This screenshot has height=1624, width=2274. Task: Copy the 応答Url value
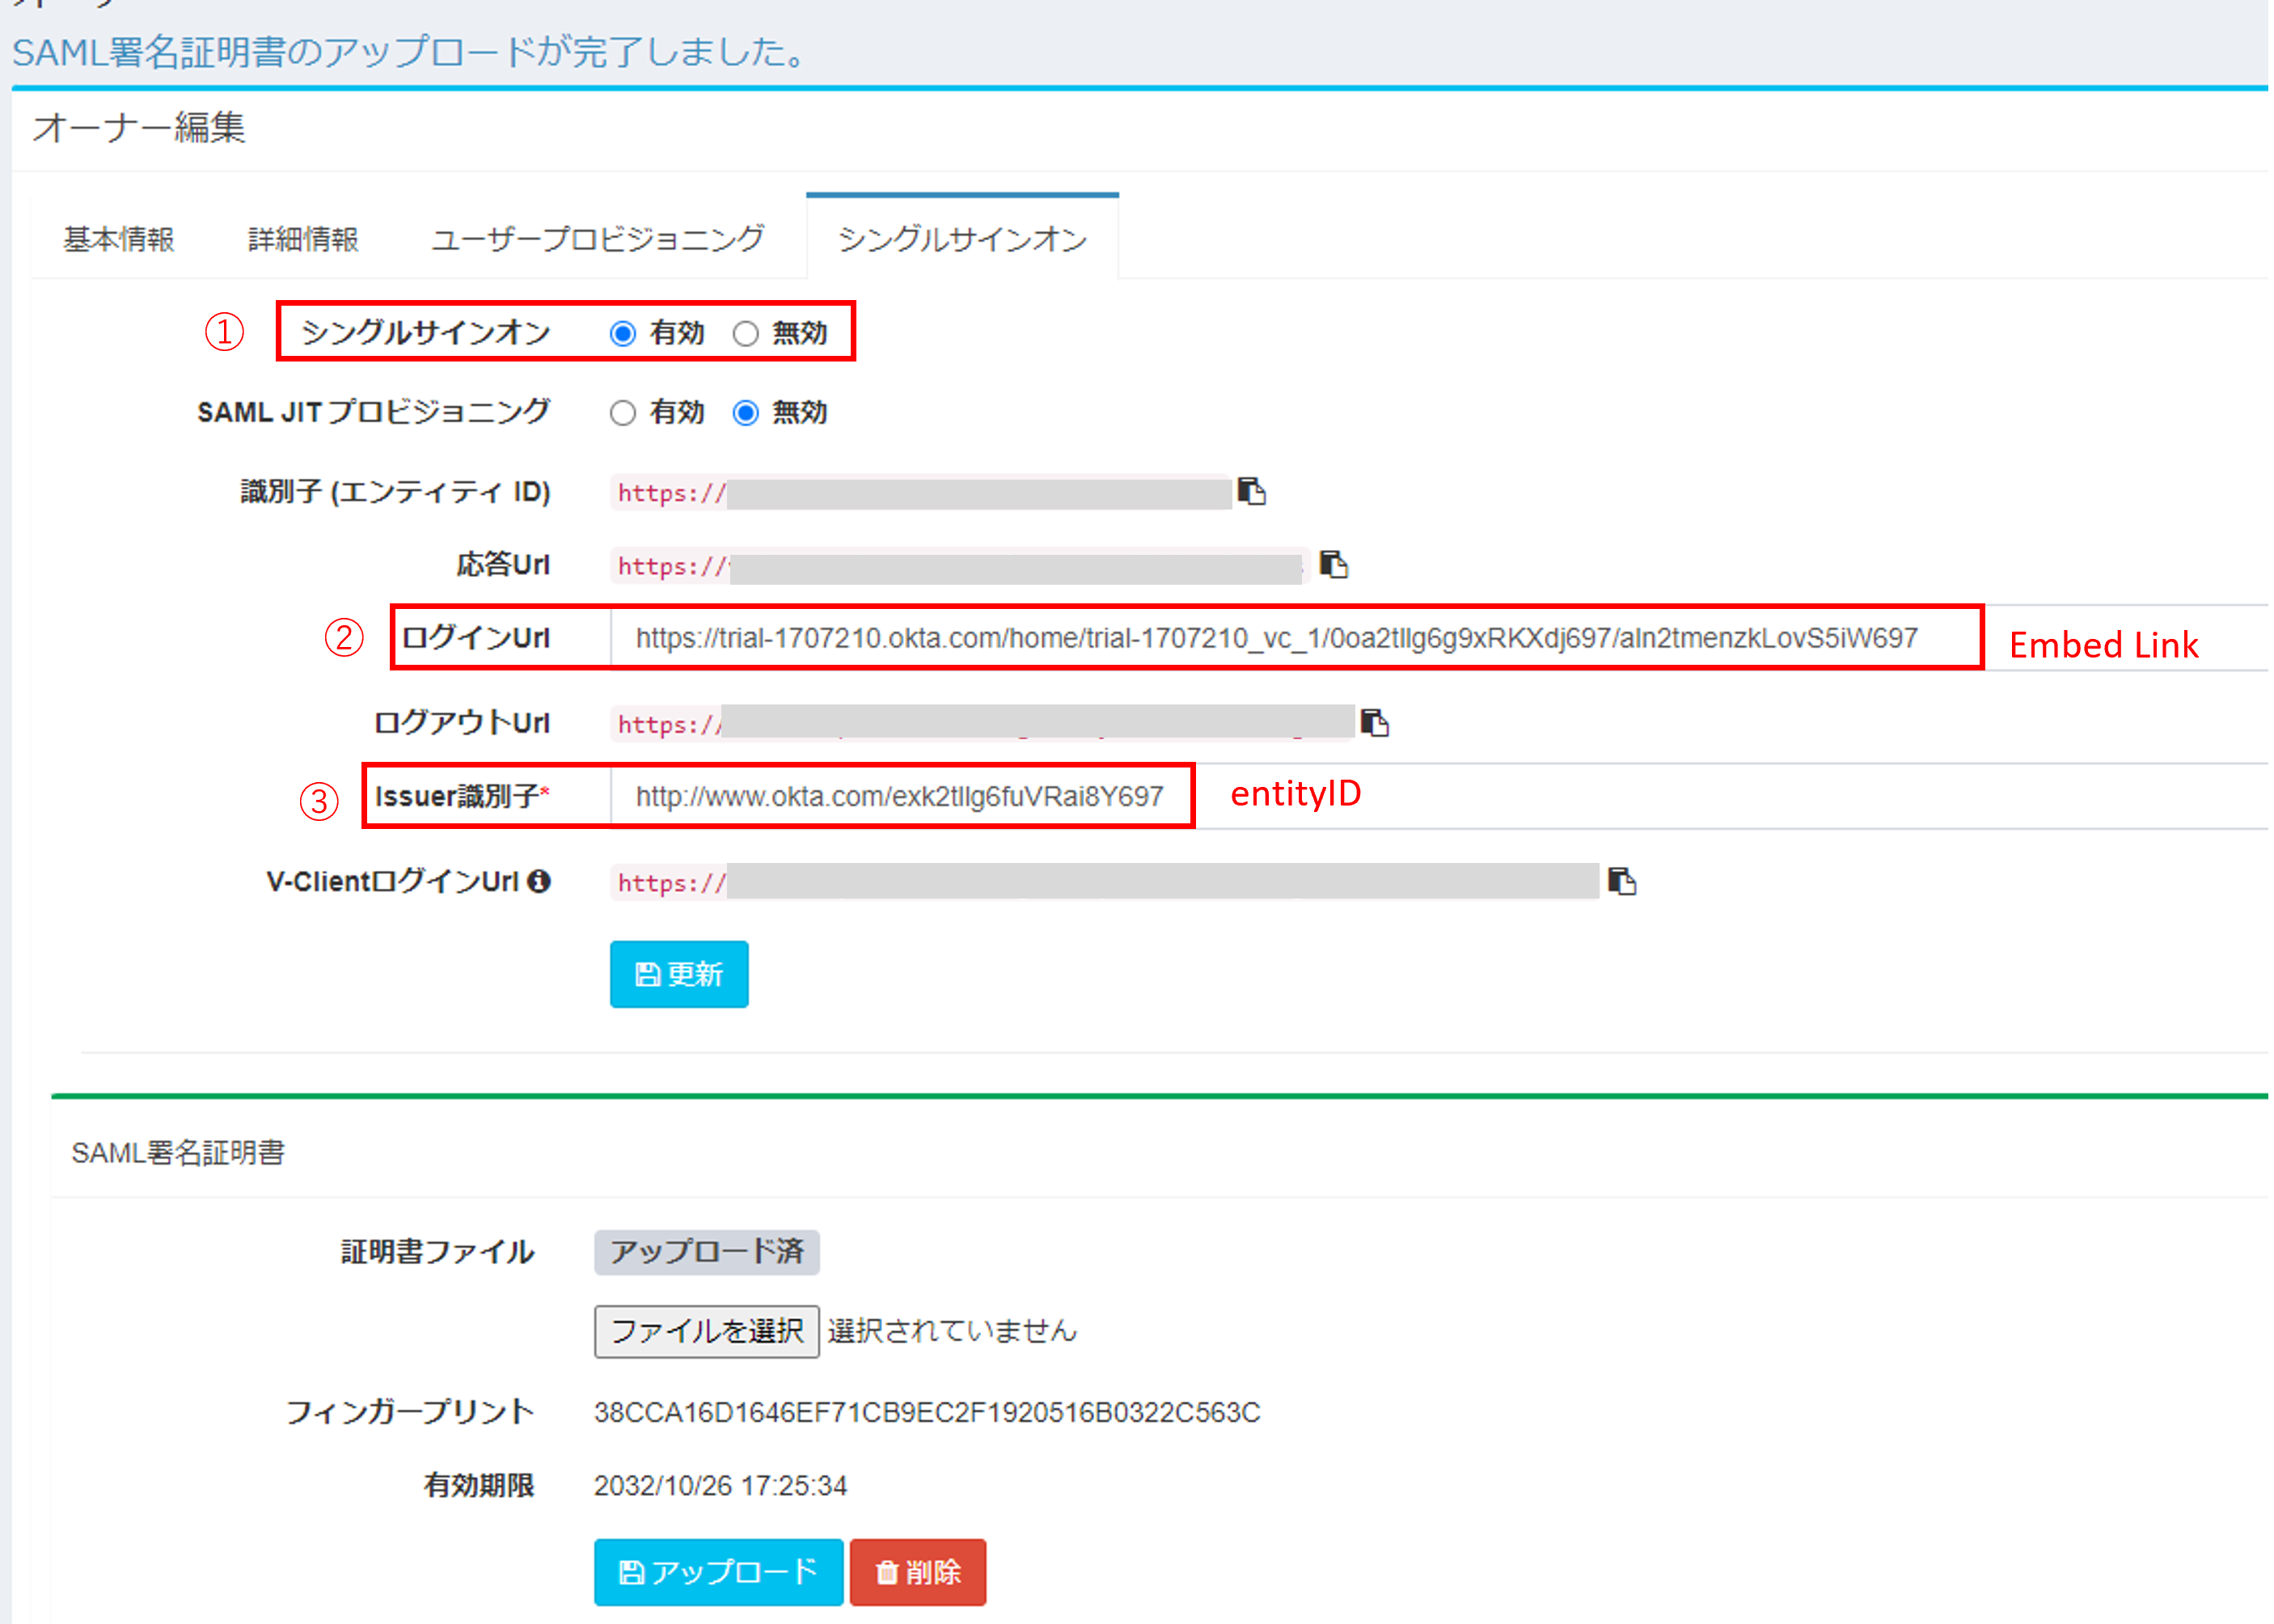pyautogui.click(x=1333, y=565)
